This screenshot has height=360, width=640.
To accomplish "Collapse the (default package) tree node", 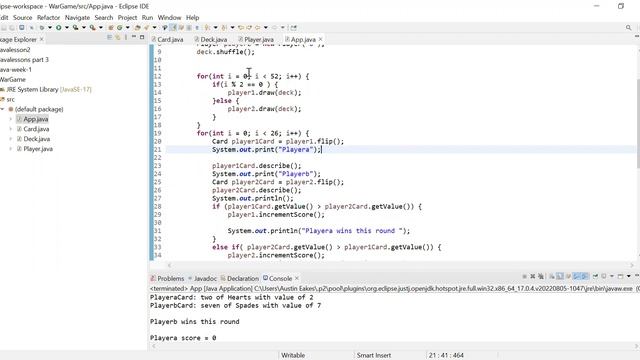I will [3, 109].
